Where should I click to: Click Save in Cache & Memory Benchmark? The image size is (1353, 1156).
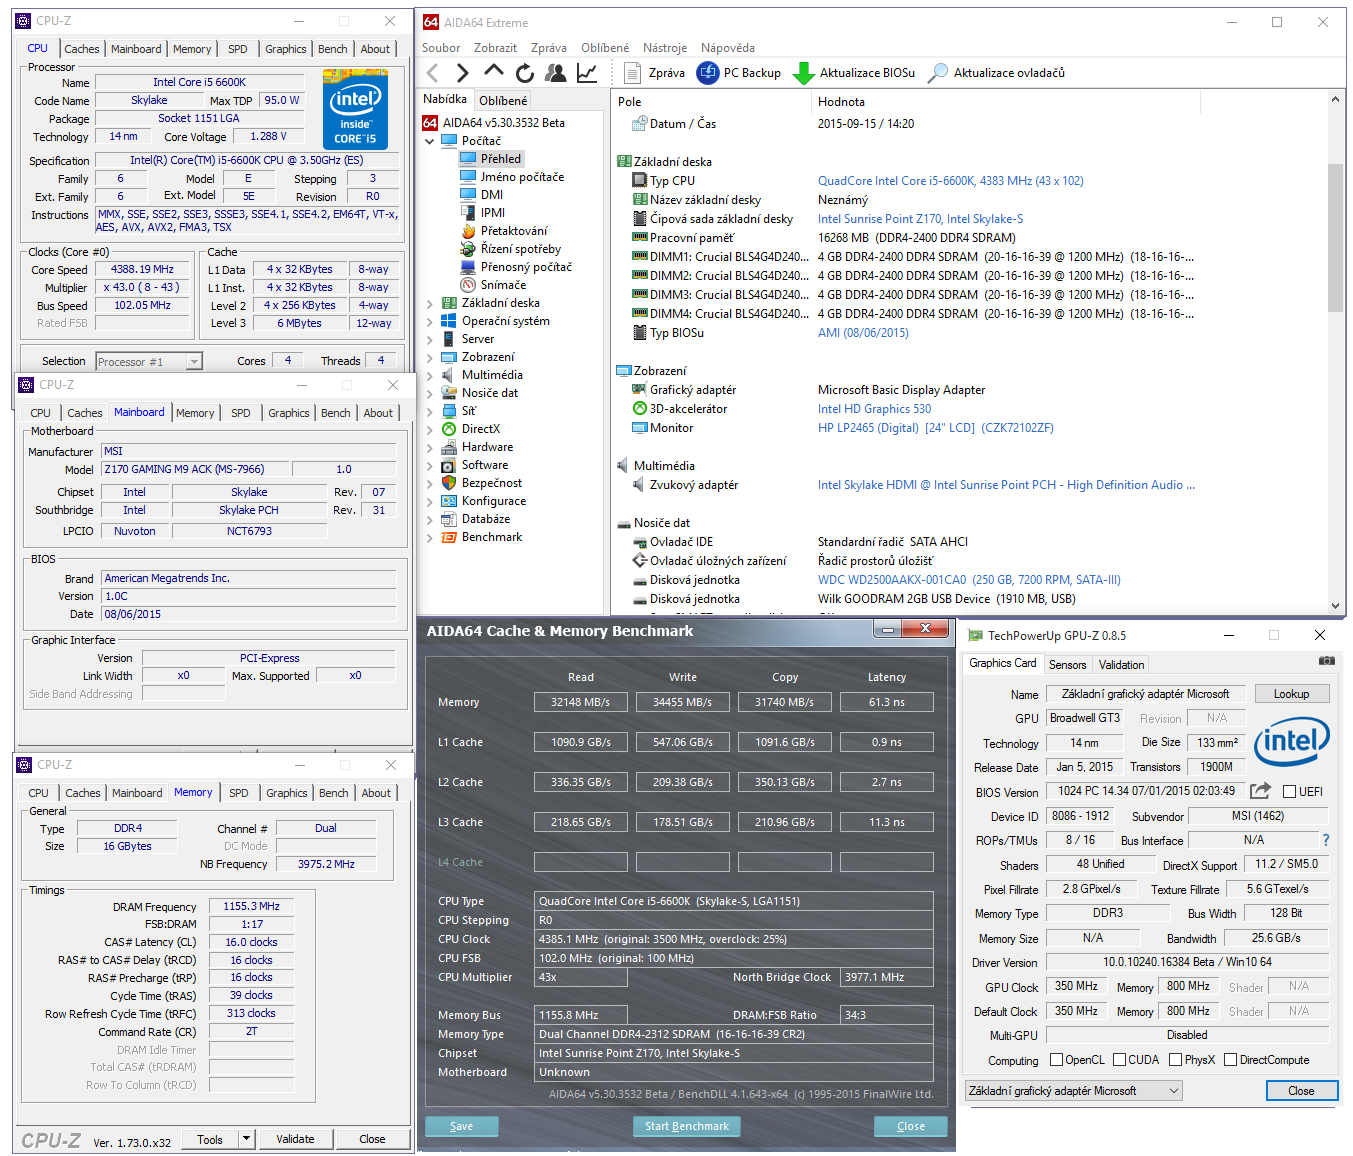tap(461, 1126)
